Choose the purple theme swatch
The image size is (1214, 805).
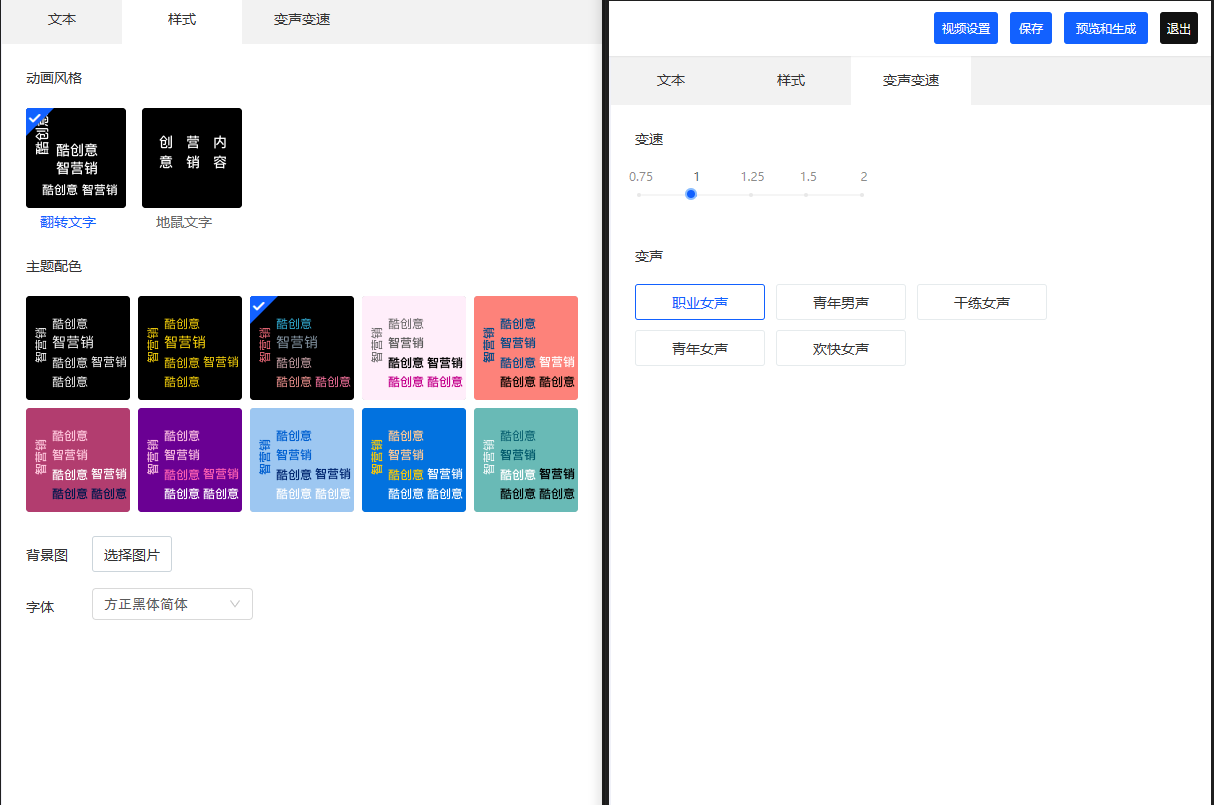point(190,460)
